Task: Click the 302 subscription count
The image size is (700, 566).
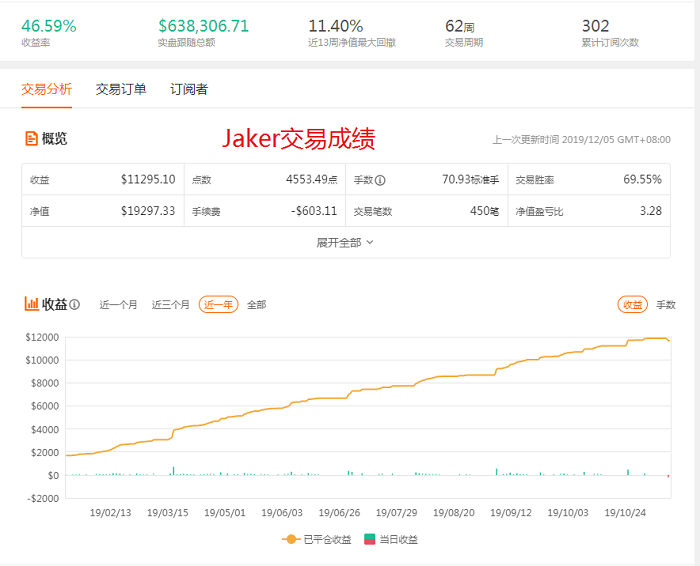Action: [596, 26]
